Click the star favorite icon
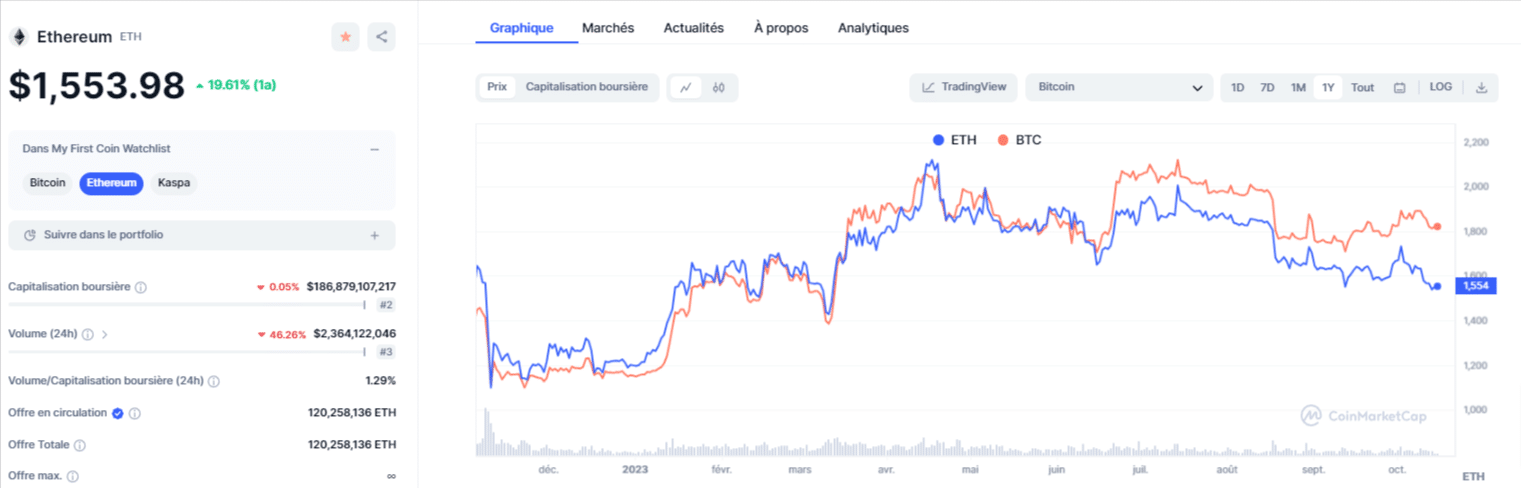This screenshot has height=488, width=1521. [345, 37]
